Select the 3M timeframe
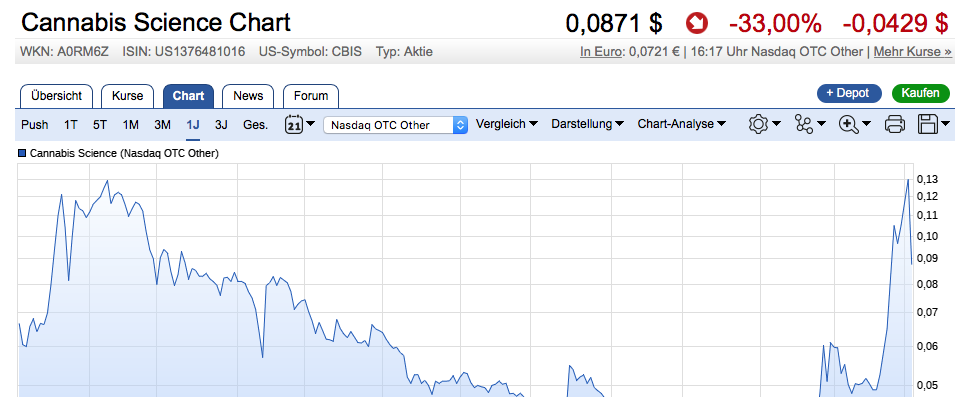Viewport: 964px width, 397px height. (x=162, y=125)
